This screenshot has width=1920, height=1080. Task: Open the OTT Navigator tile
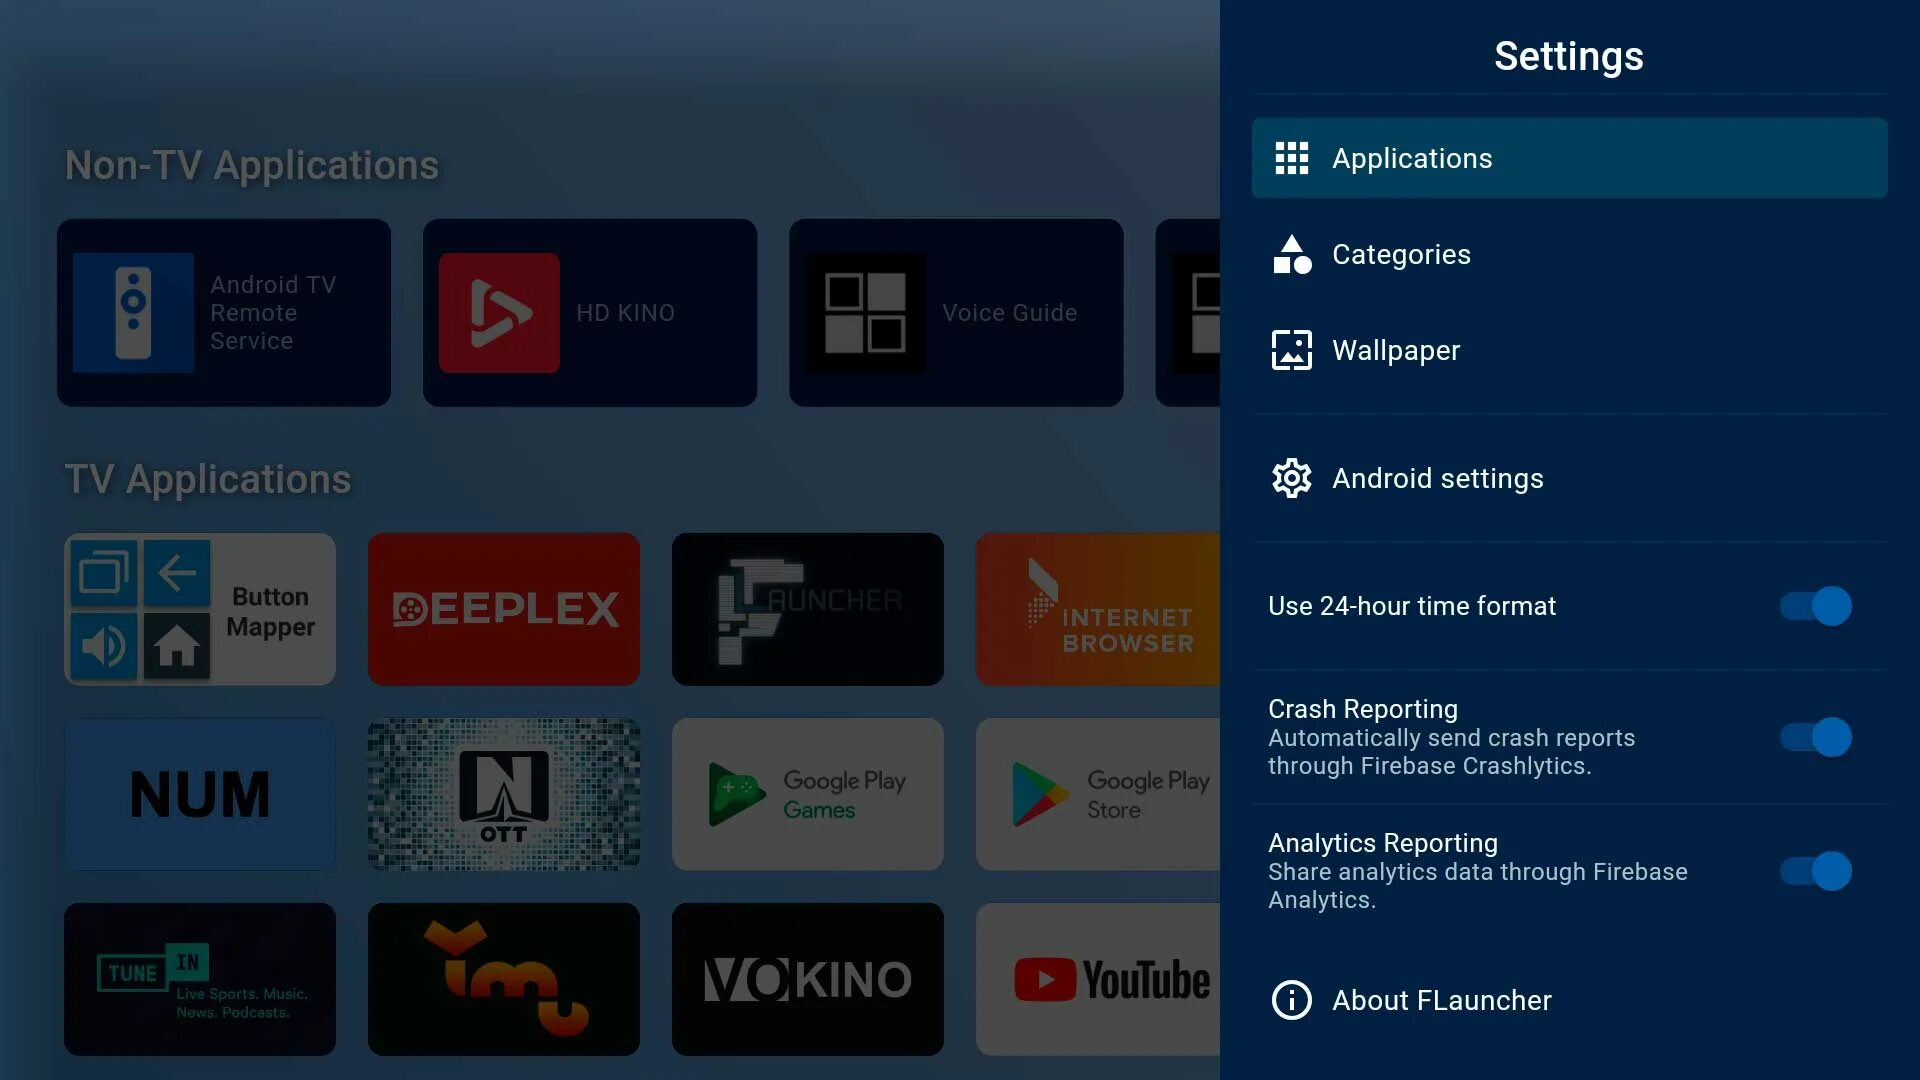(504, 794)
